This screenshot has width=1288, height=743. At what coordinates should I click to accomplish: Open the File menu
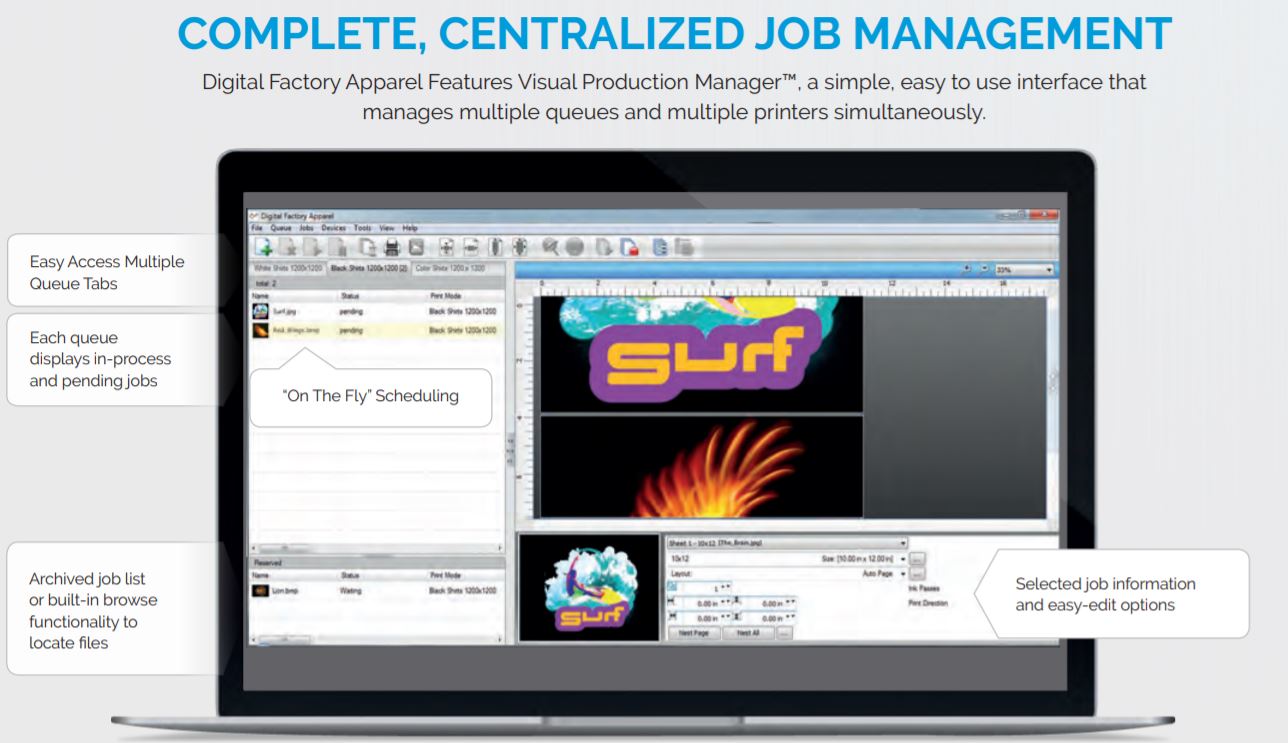(256, 228)
